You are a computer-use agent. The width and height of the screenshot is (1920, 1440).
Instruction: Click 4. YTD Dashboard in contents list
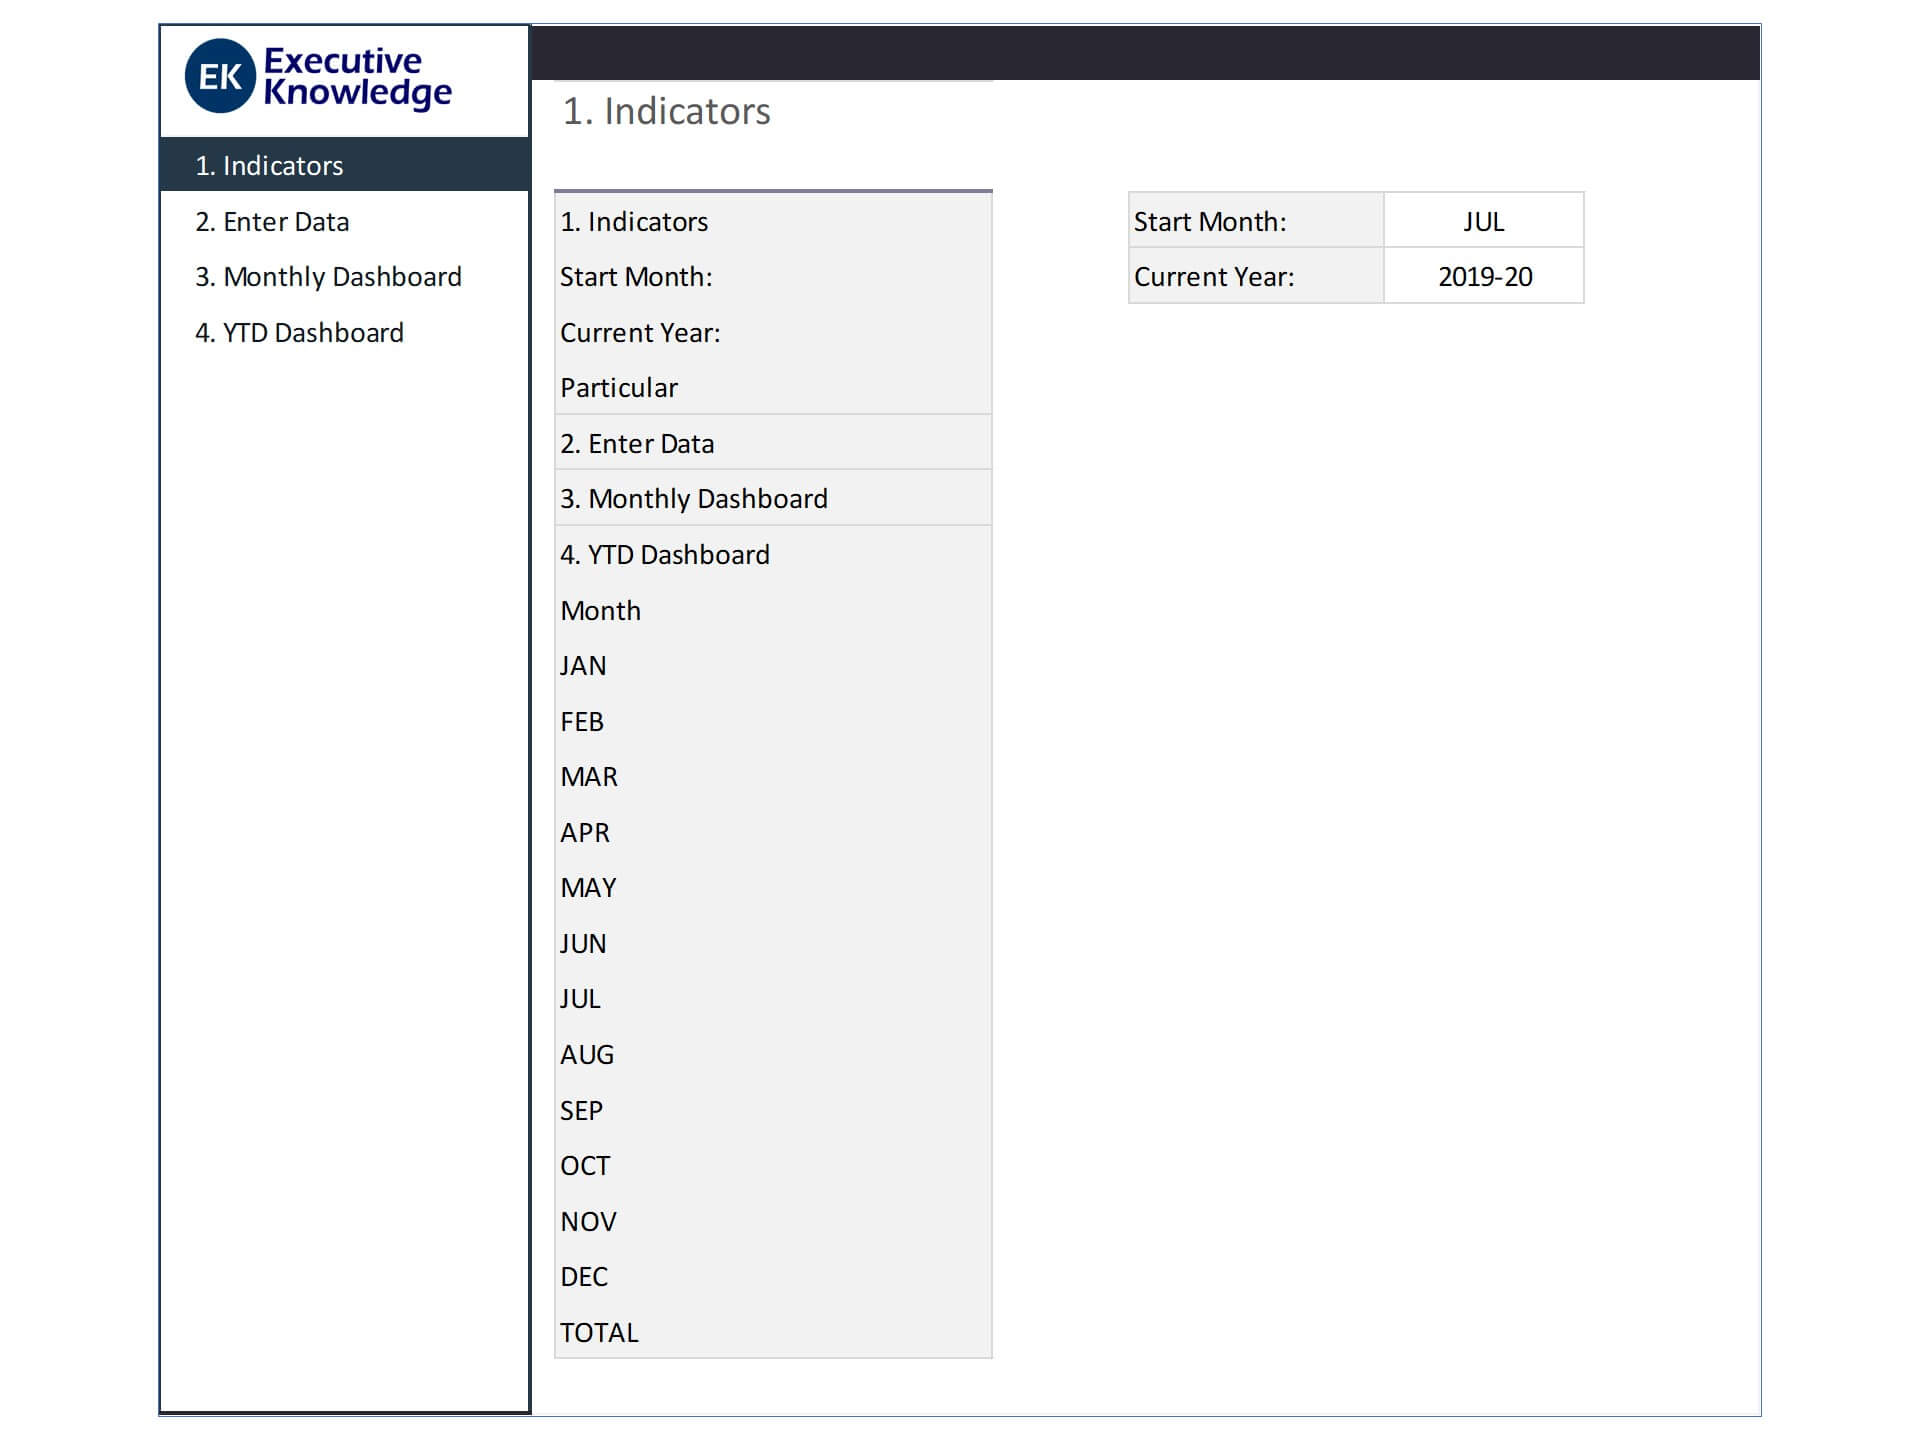pyautogui.click(x=664, y=555)
